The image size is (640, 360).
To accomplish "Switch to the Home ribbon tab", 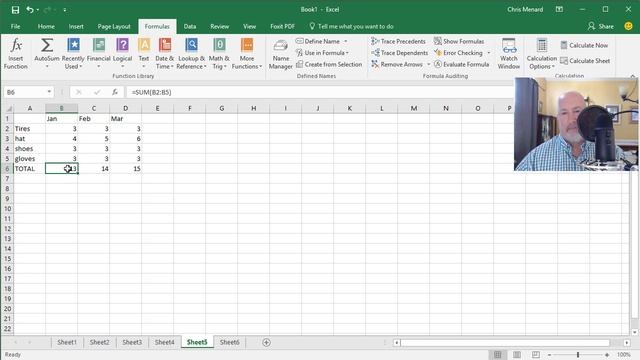I will 46,26.
